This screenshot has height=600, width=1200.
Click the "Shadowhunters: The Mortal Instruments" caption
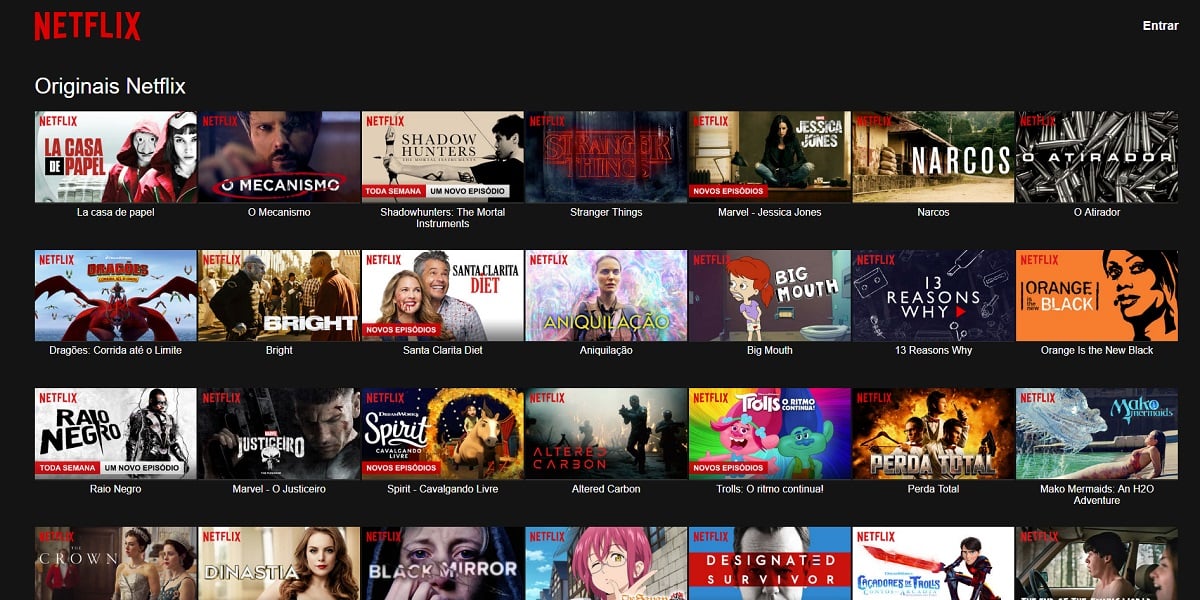tap(443, 218)
